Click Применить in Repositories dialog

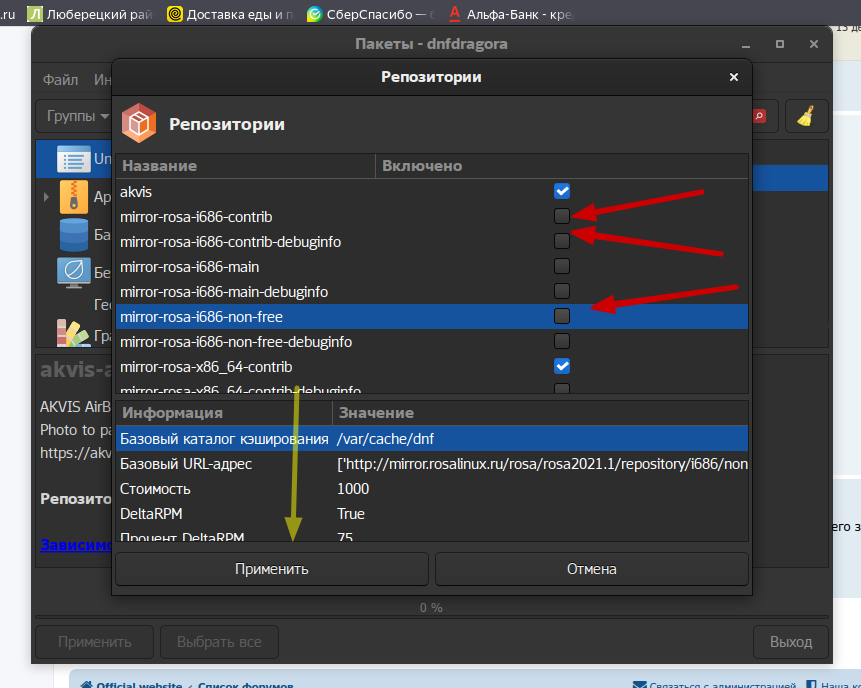pyautogui.click(x=272, y=569)
